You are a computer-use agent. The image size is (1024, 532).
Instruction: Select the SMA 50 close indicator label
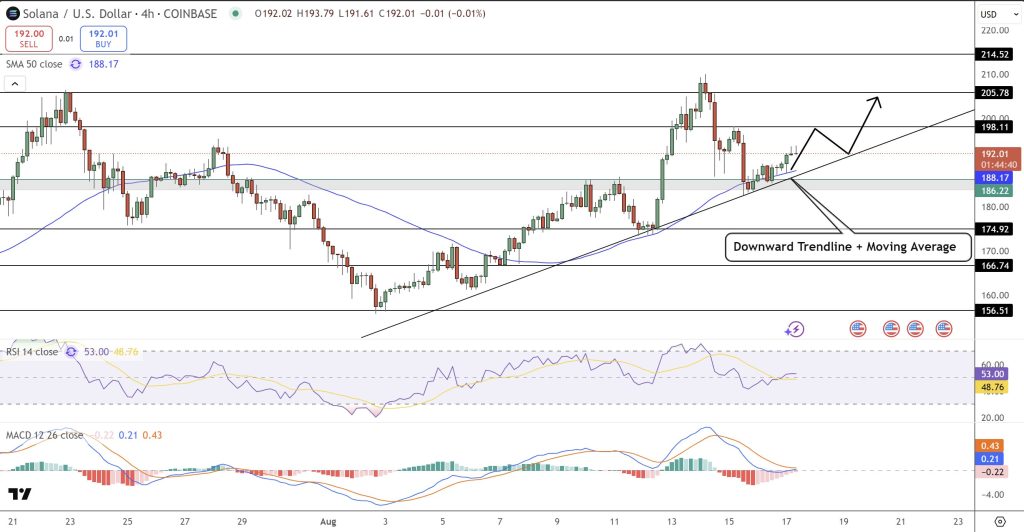tap(34, 64)
